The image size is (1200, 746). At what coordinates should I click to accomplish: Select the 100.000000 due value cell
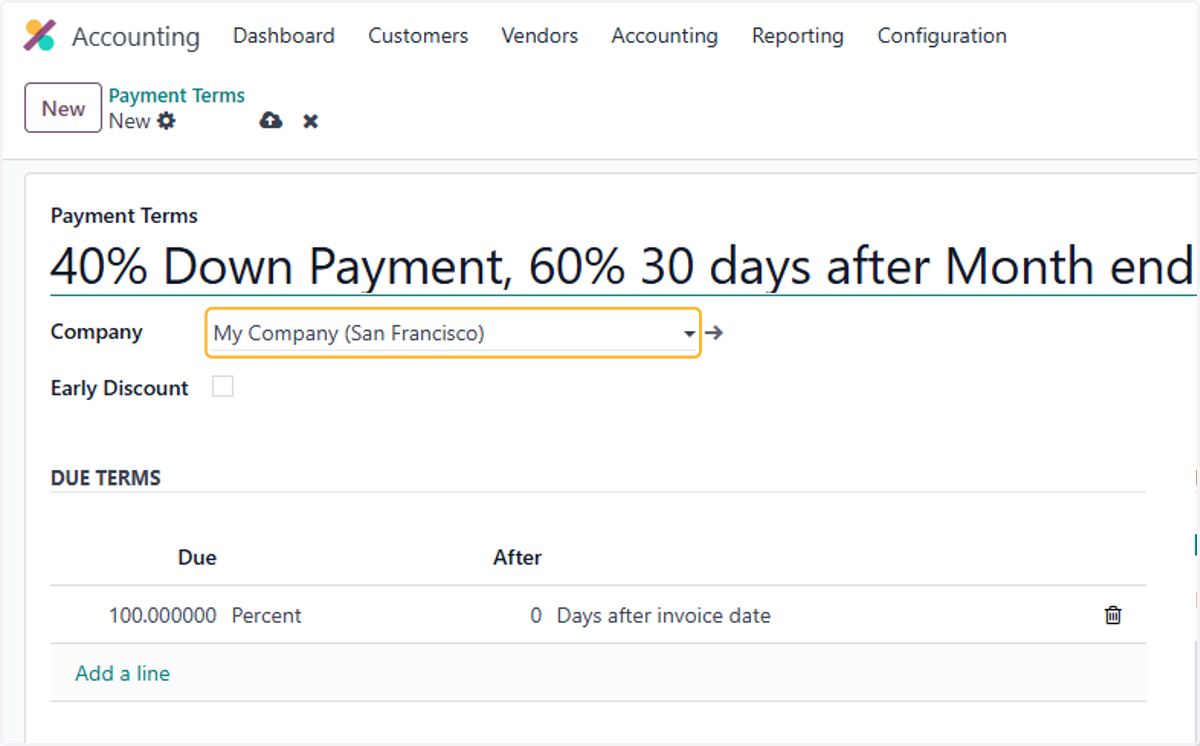(x=162, y=616)
